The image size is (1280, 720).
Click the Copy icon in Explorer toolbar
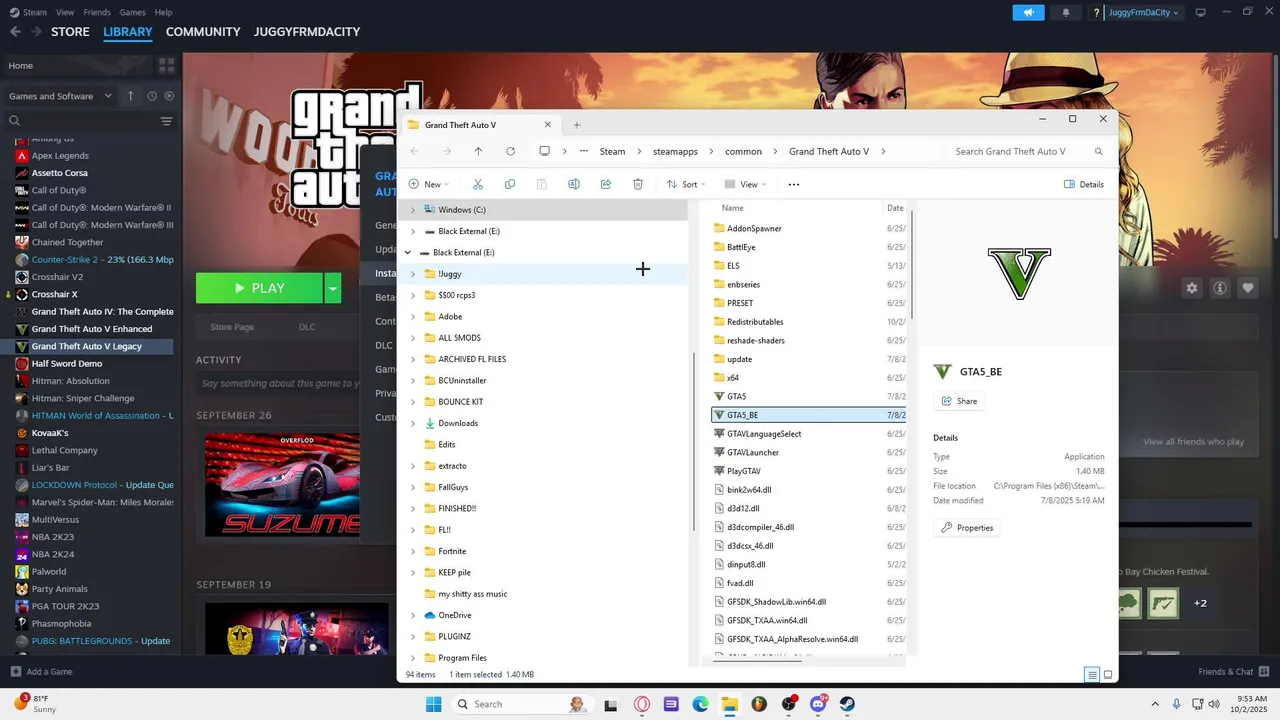[510, 184]
